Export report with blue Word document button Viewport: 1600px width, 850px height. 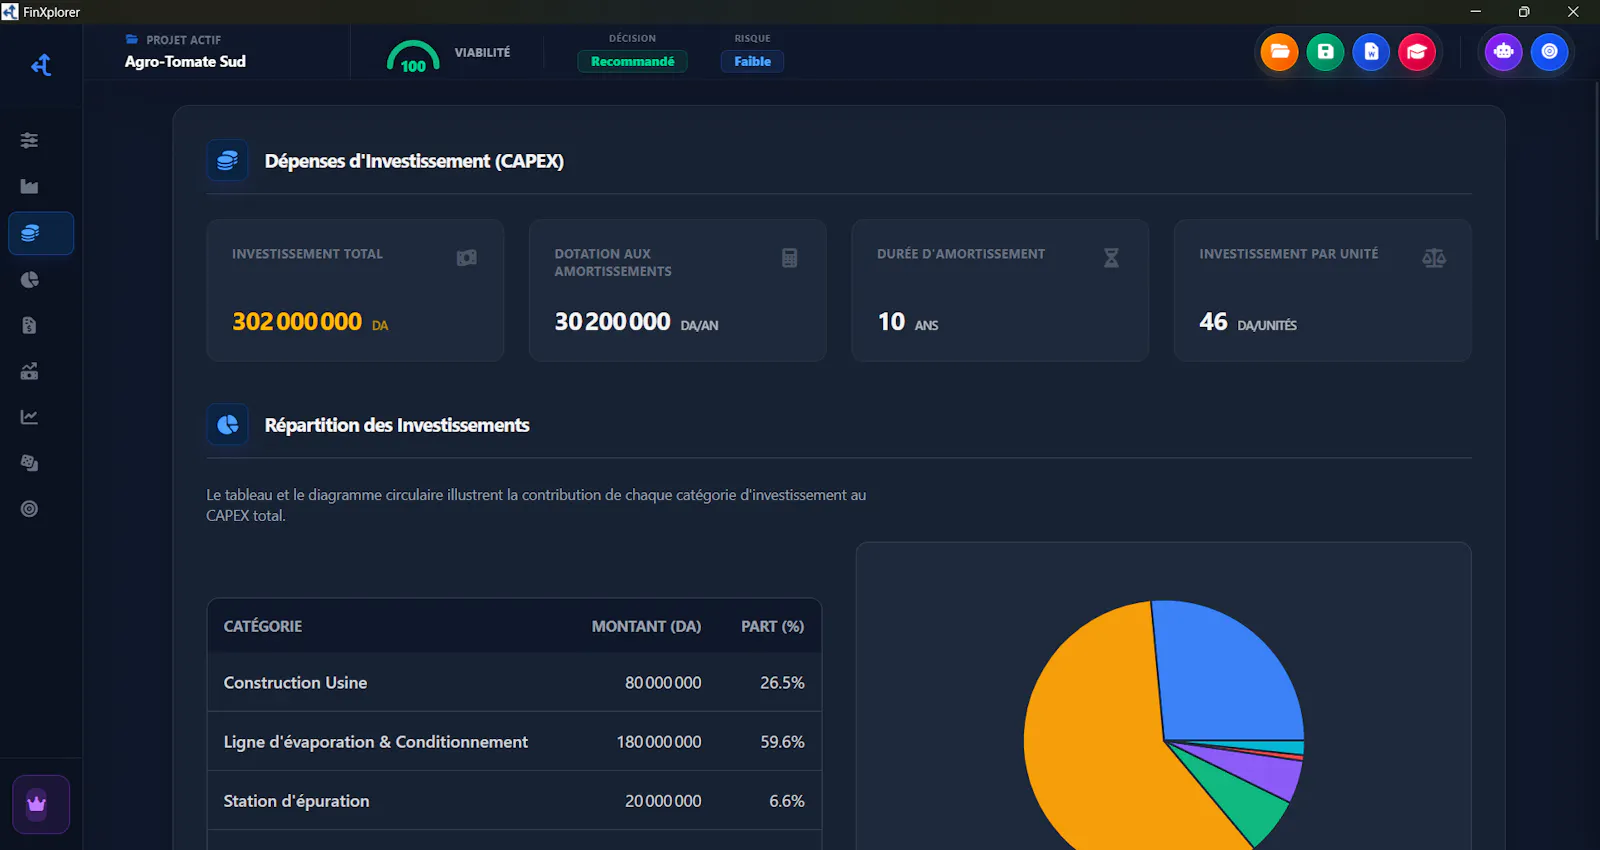click(x=1371, y=52)
